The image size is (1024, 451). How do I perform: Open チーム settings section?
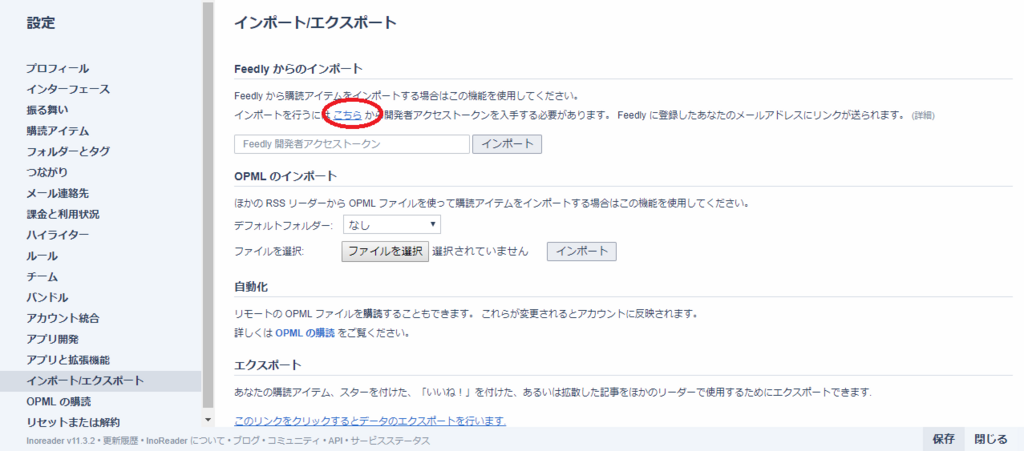(x=42, y=277)
